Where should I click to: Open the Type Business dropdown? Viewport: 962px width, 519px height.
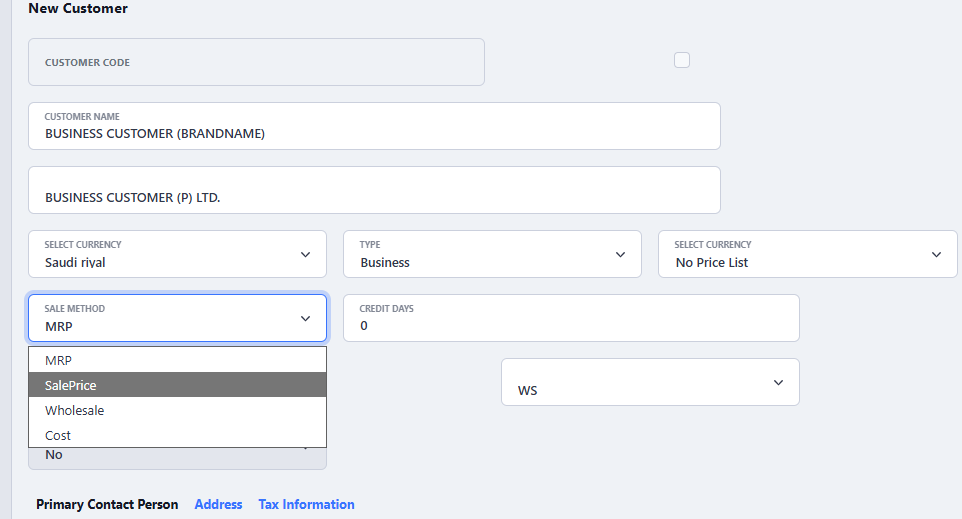click(480, 255)
